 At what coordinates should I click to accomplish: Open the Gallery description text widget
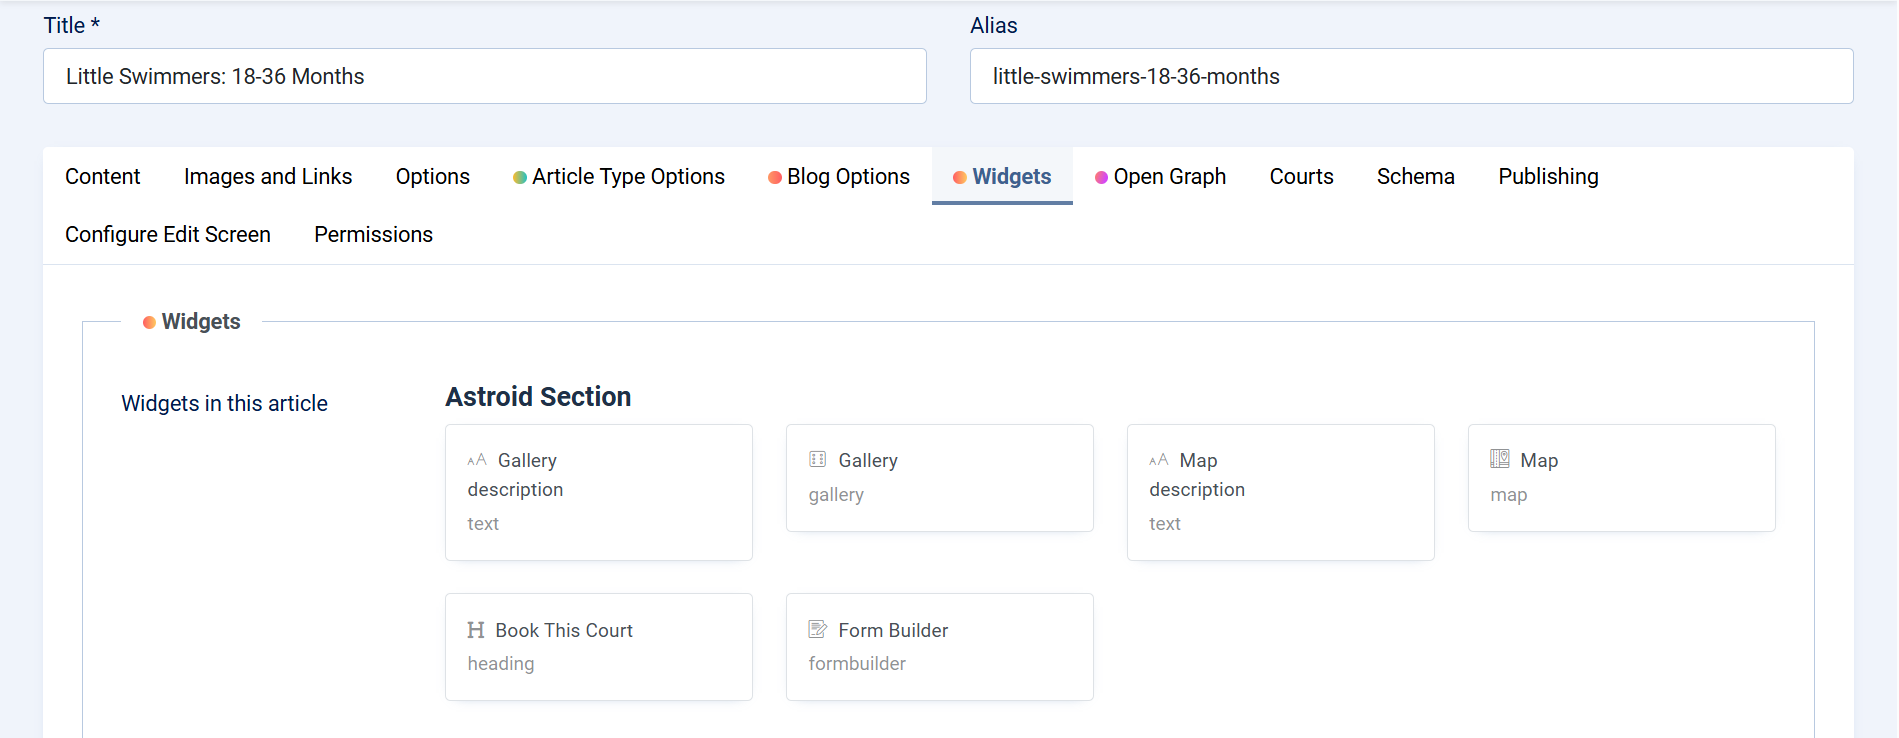point(599,492)
